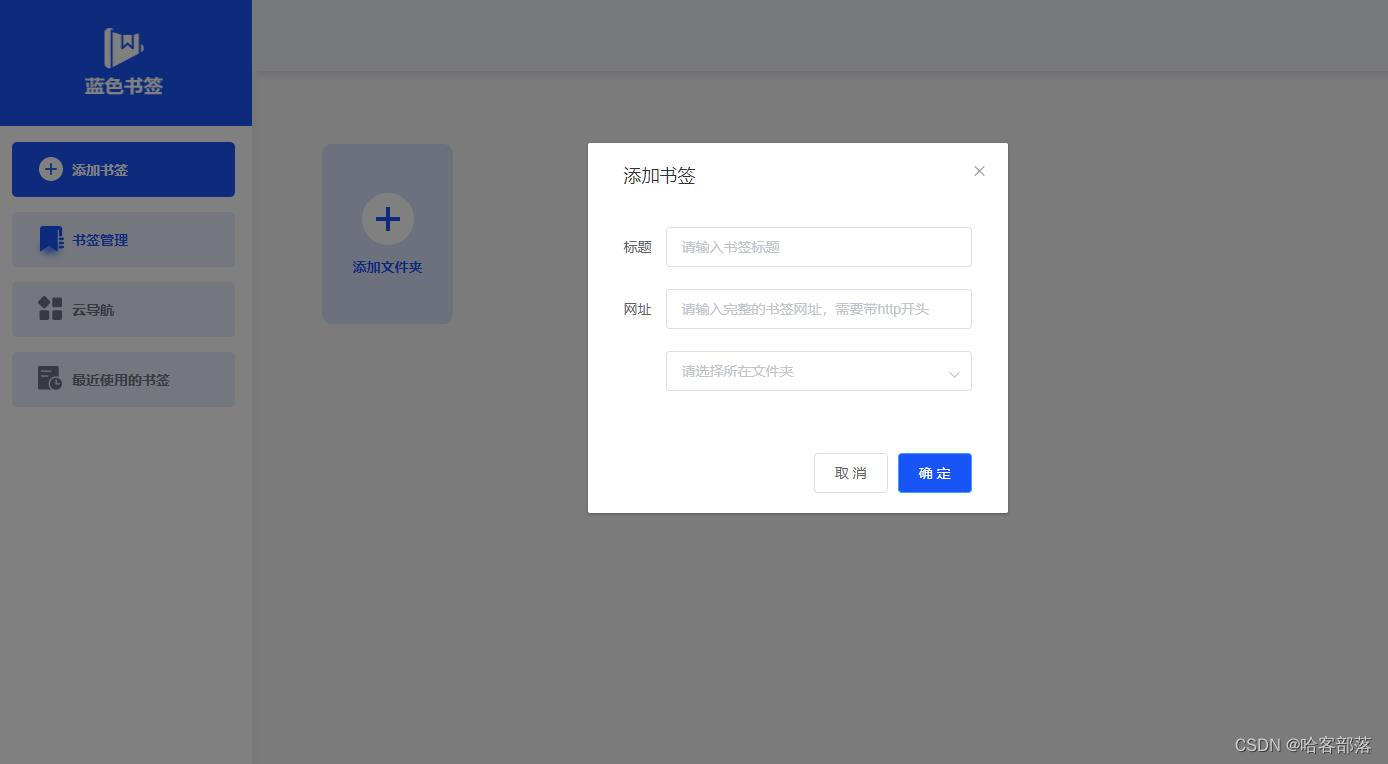Click the bookmark icon beside 书签管理

pos(51,239)
